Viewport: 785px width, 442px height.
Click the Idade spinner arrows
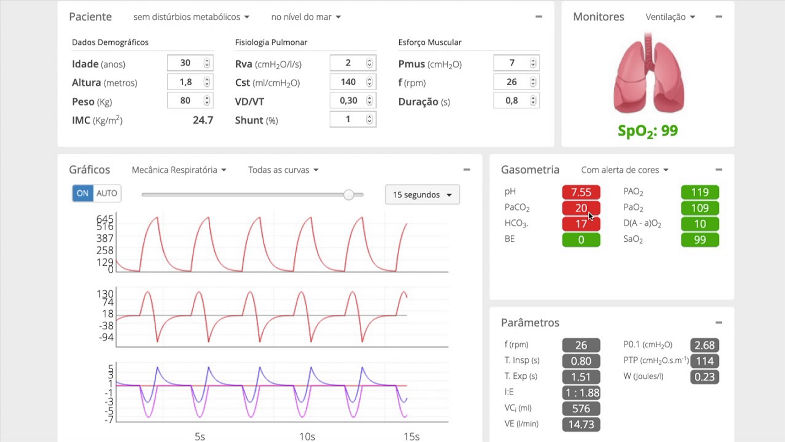pyautogui.click(x=207, y=63)
